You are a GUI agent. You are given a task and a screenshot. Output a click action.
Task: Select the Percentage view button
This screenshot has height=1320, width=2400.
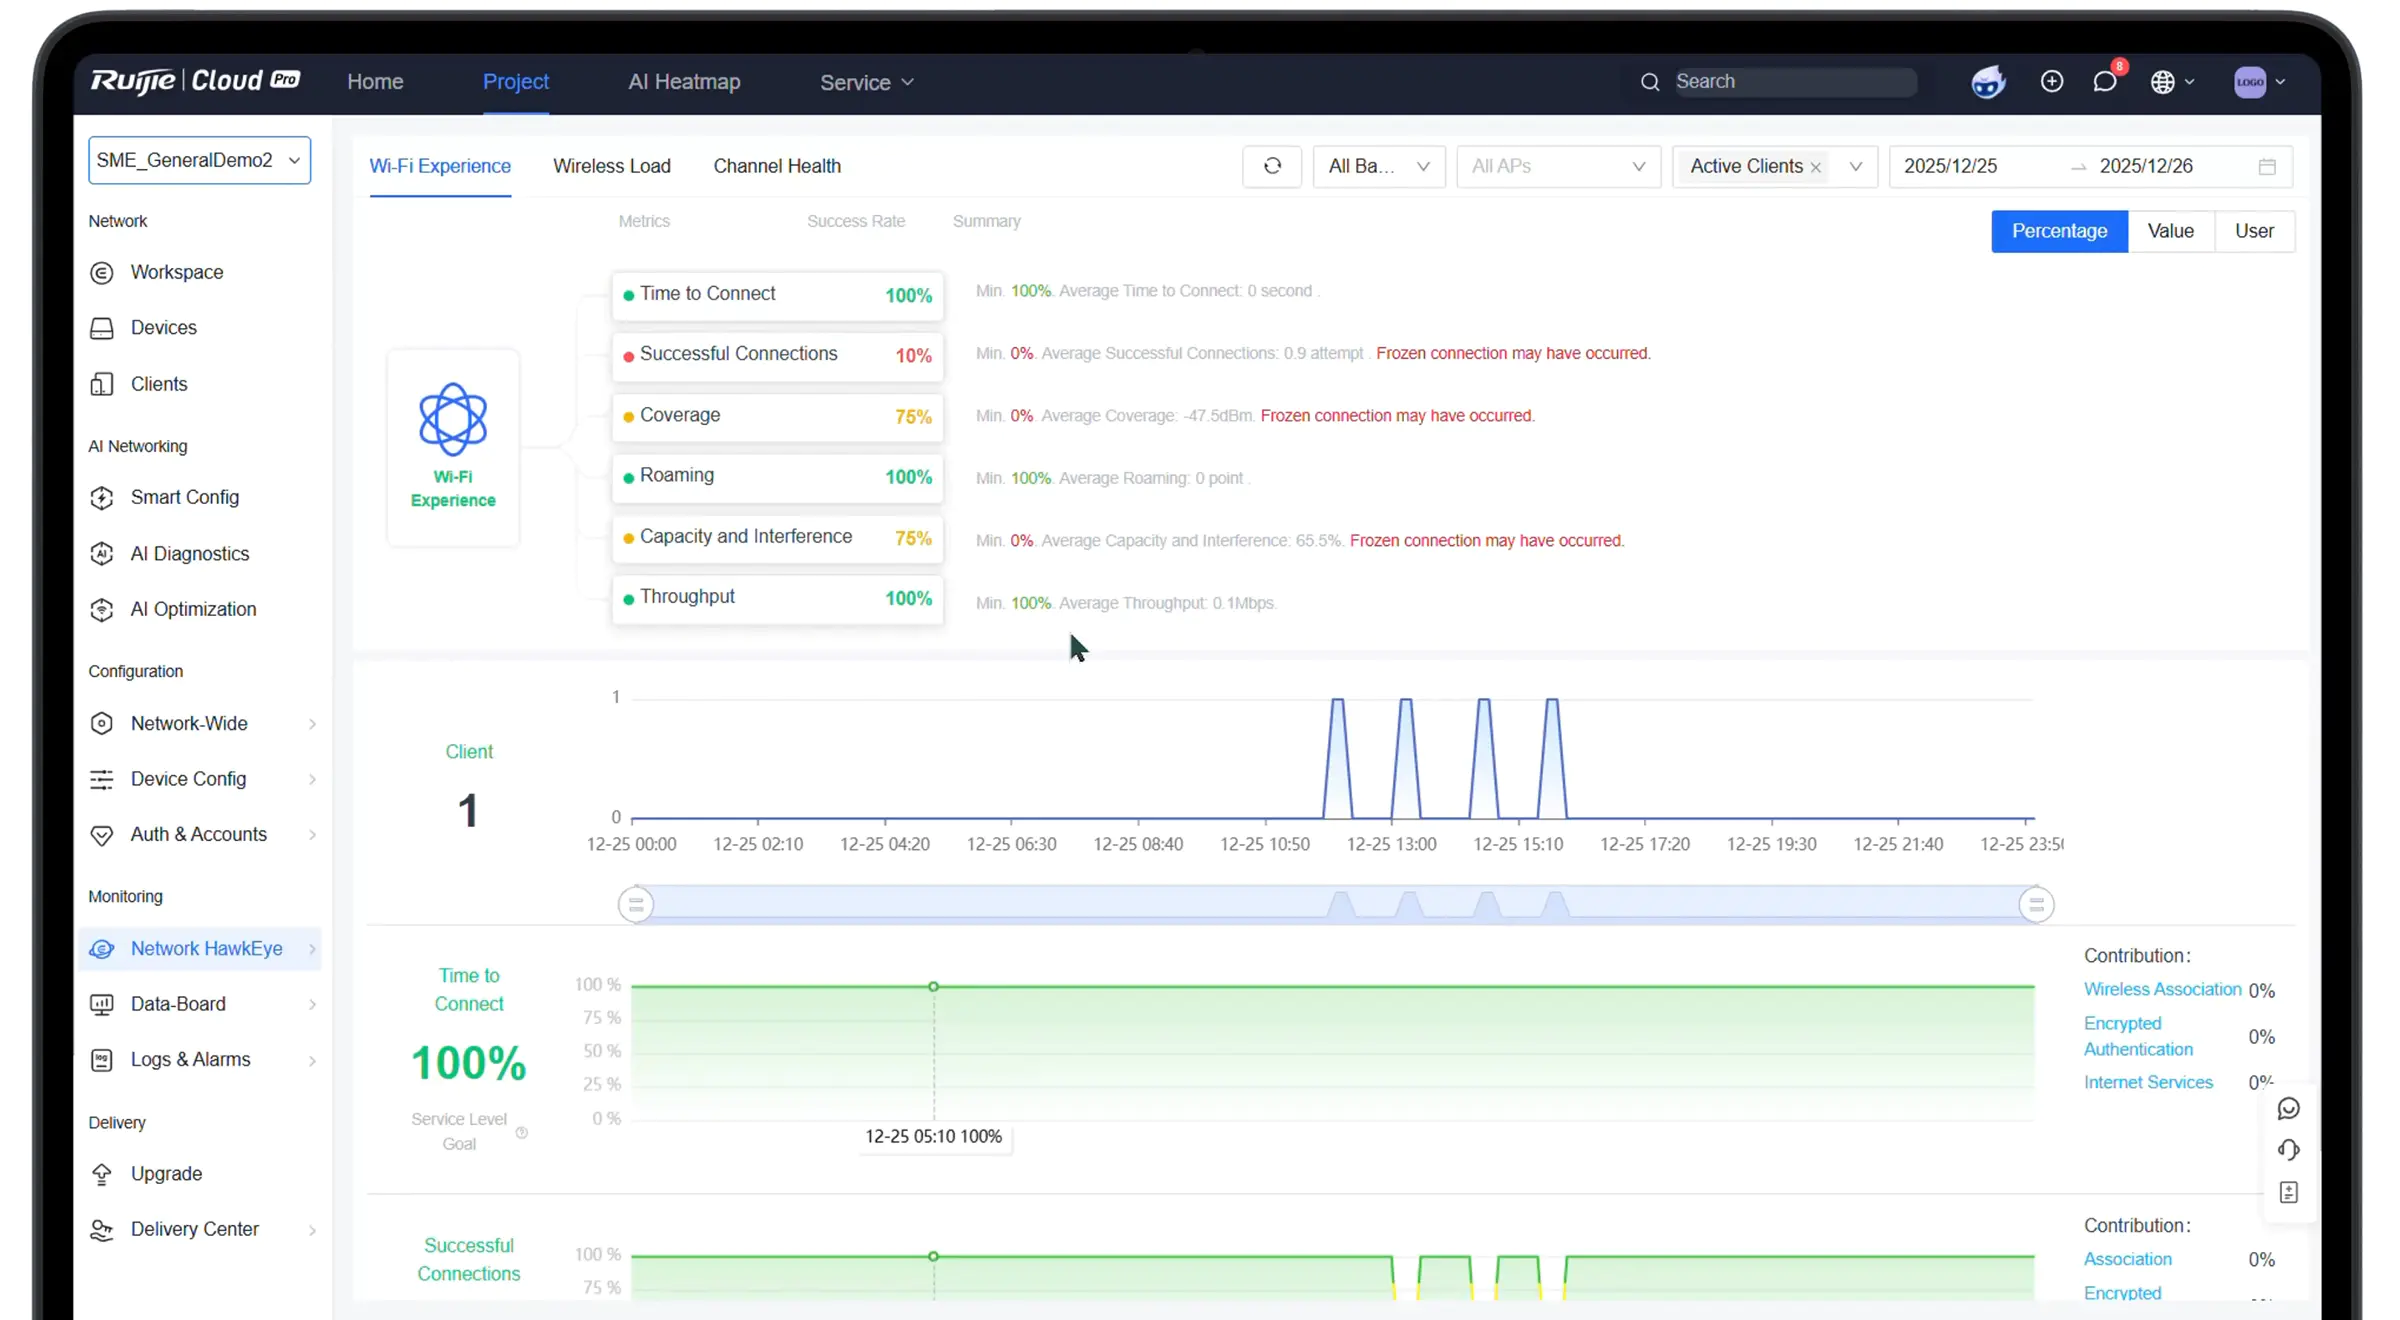click(2059, 231)
